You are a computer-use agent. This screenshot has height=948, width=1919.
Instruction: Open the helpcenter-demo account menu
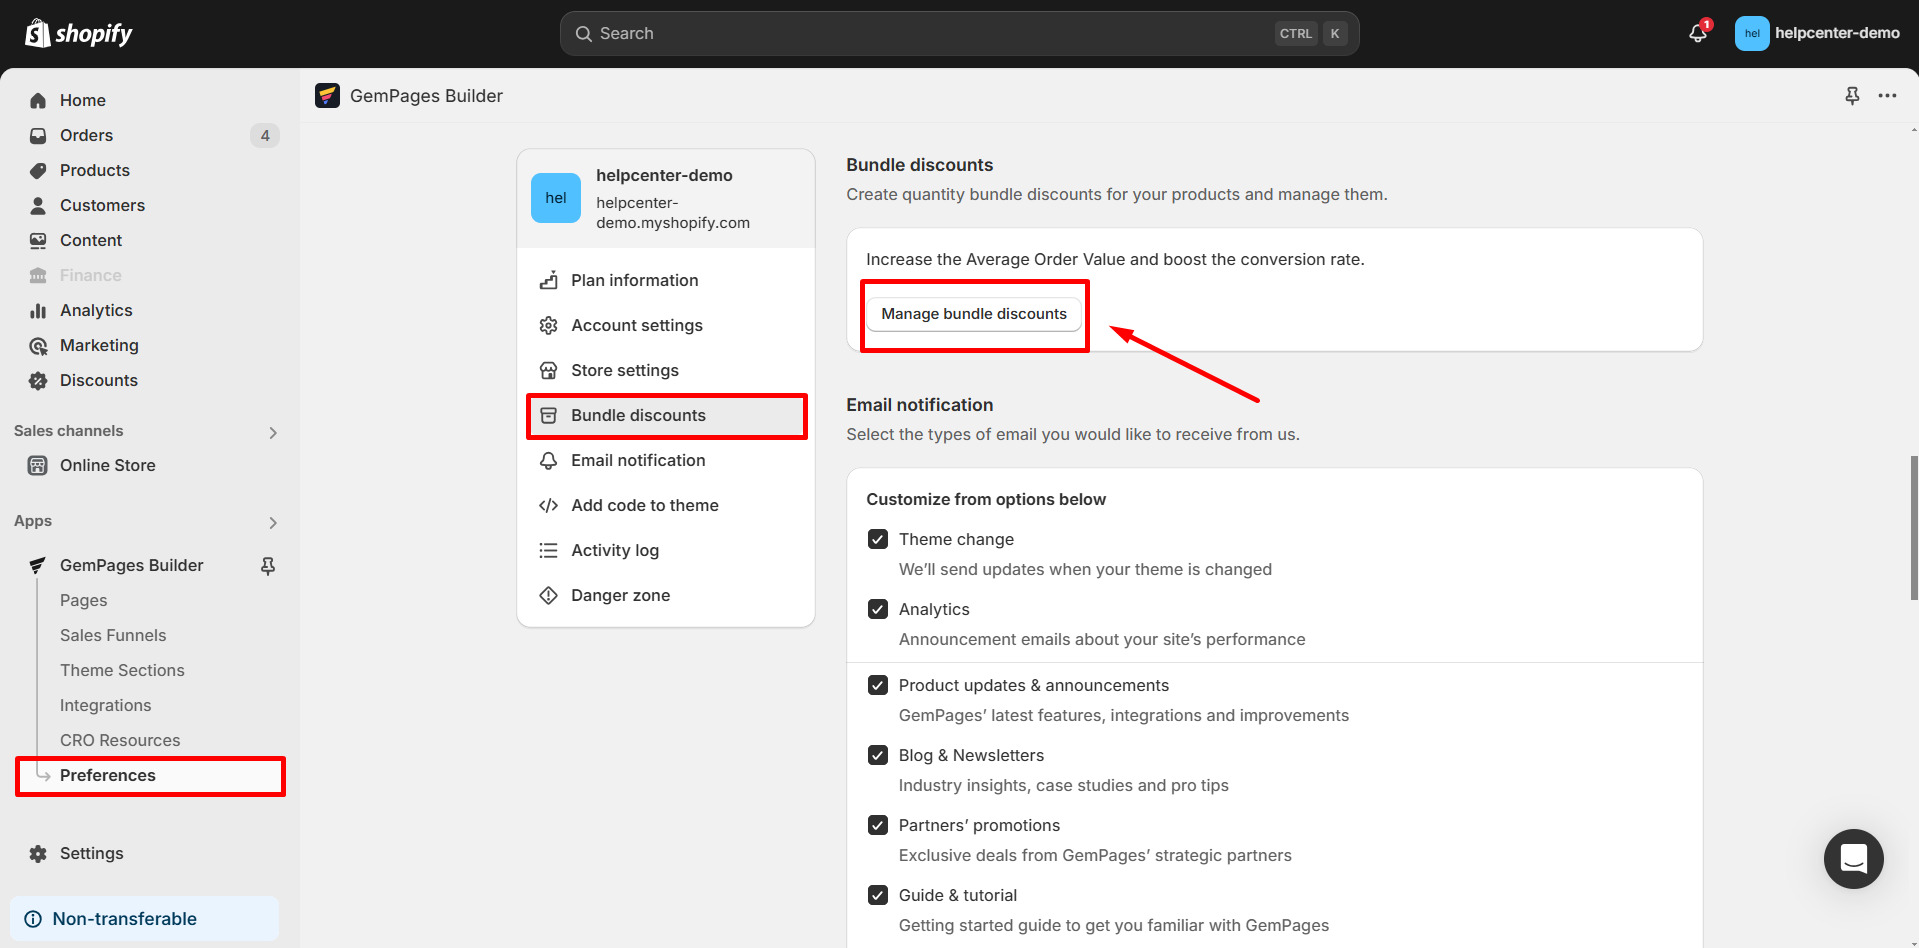(x=1817, y=33)
